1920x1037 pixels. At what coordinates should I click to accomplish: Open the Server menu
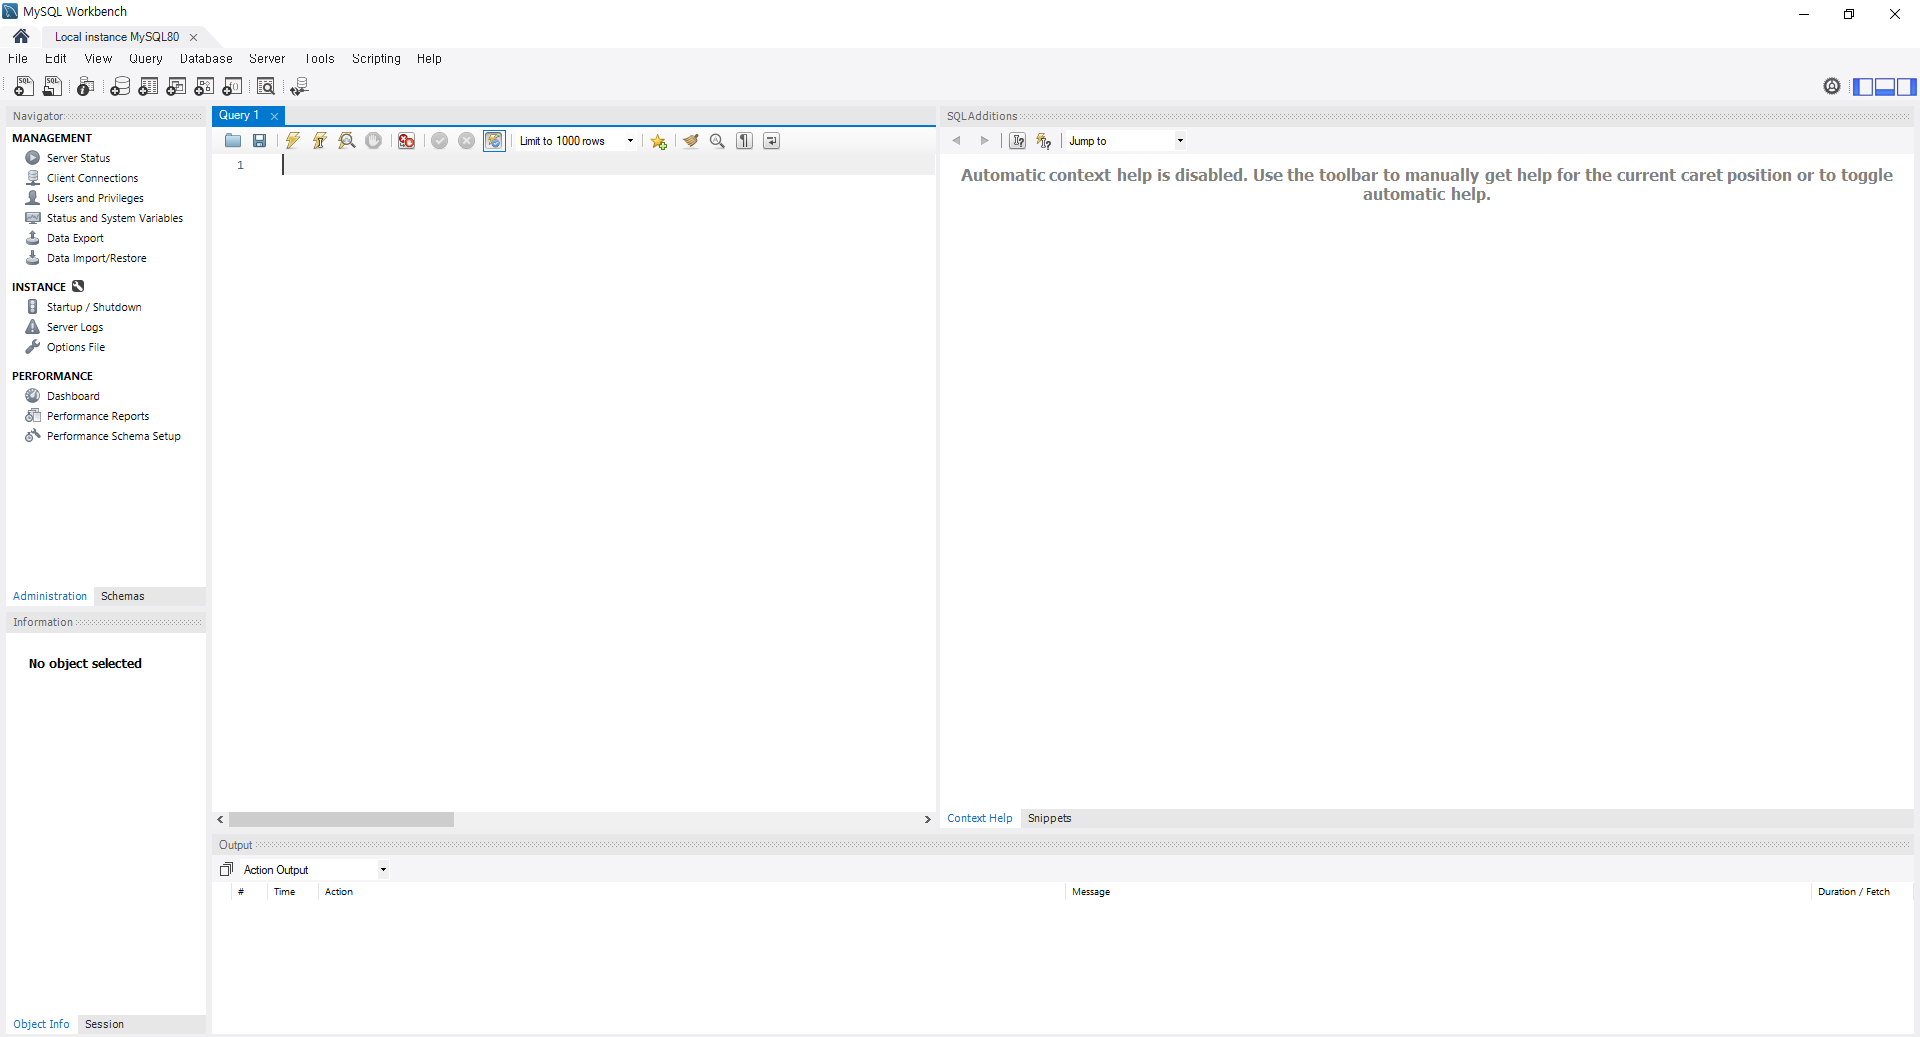(267, 59)
